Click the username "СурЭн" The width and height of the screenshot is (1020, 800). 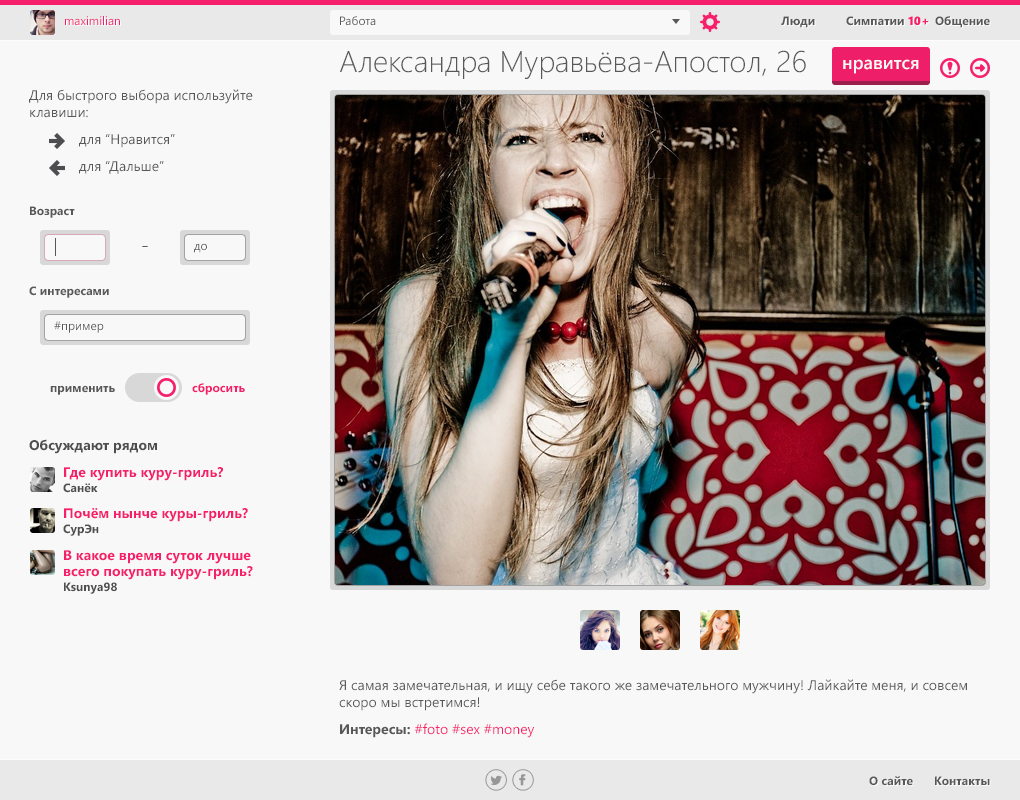81,529
